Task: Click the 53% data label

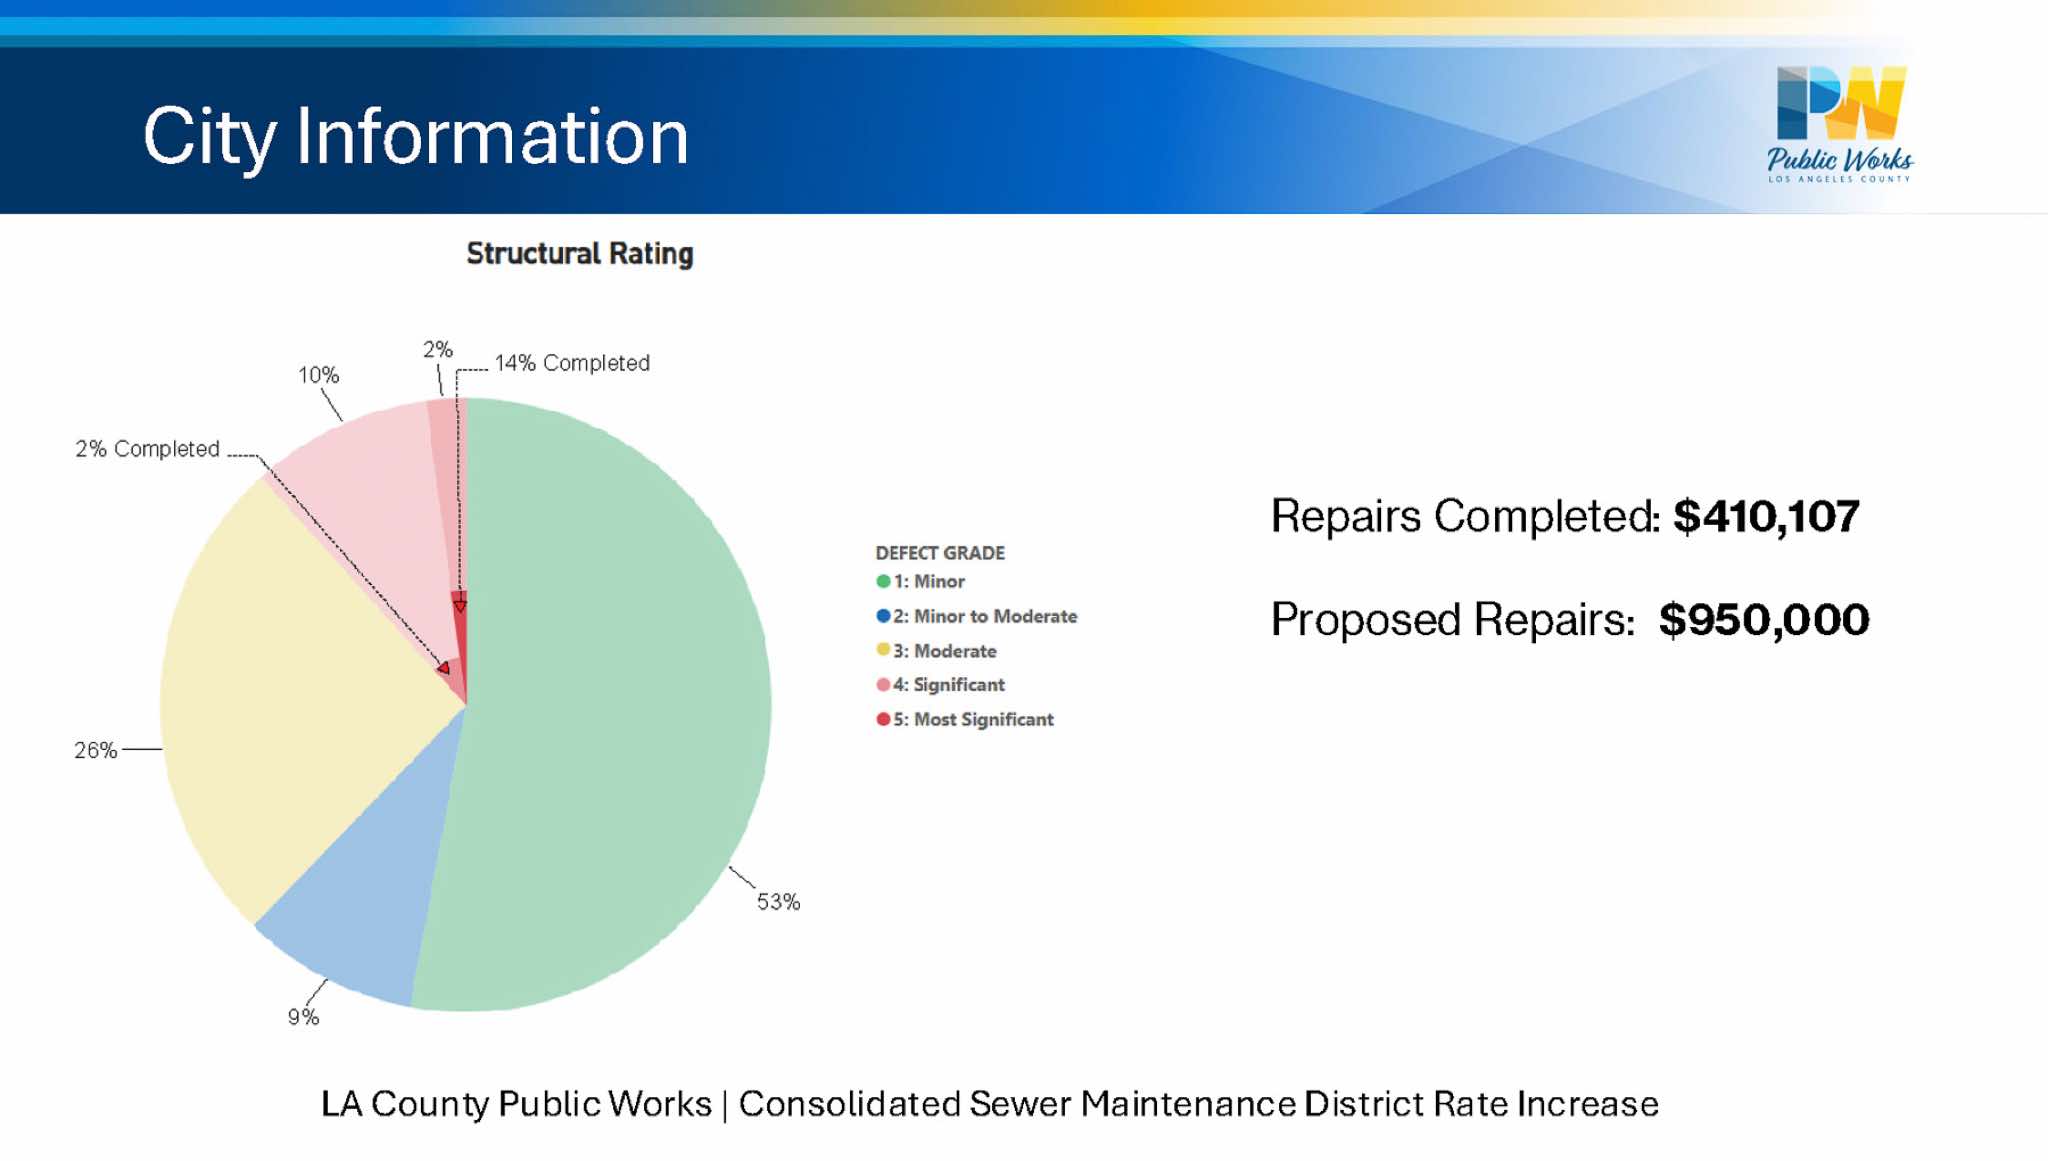Action: [x=778, y=902]
